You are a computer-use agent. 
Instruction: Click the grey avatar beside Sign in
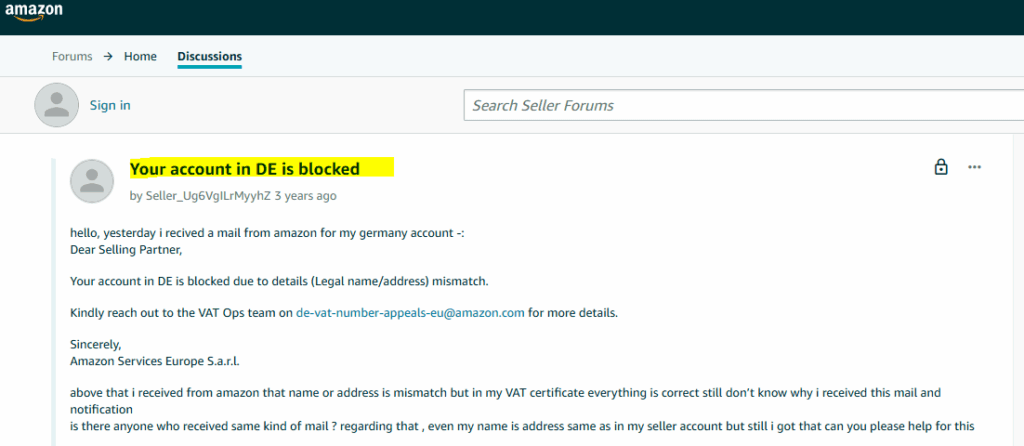(57, 105)
